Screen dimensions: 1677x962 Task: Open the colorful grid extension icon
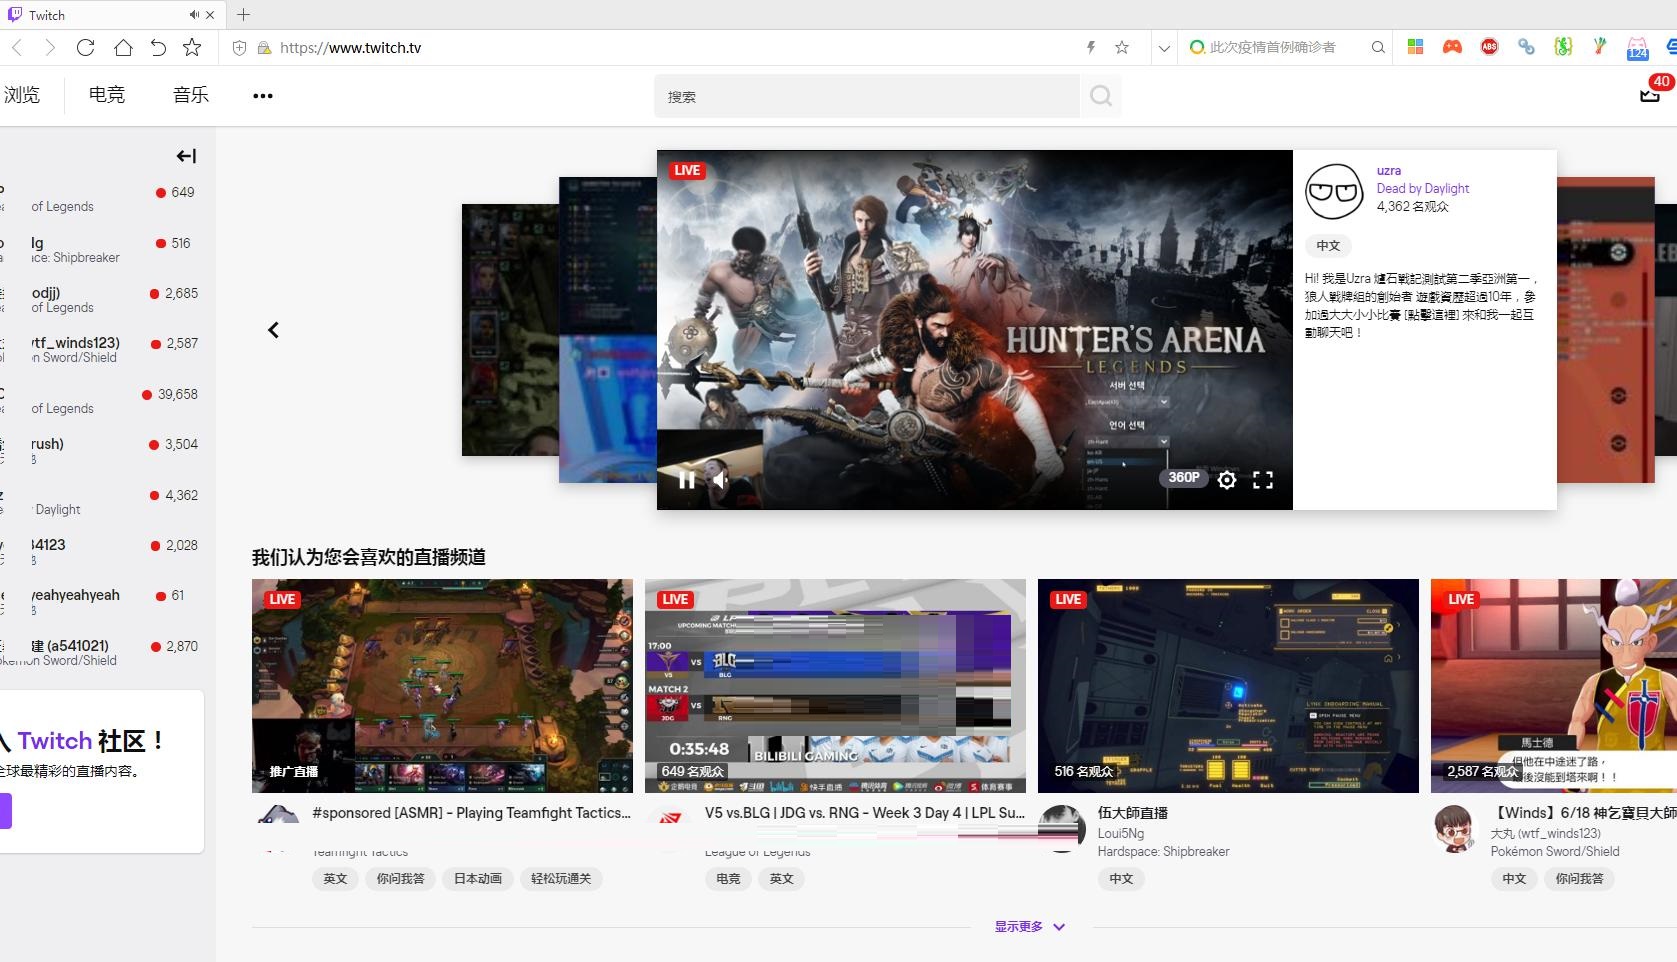click(x=1415, y=47)
